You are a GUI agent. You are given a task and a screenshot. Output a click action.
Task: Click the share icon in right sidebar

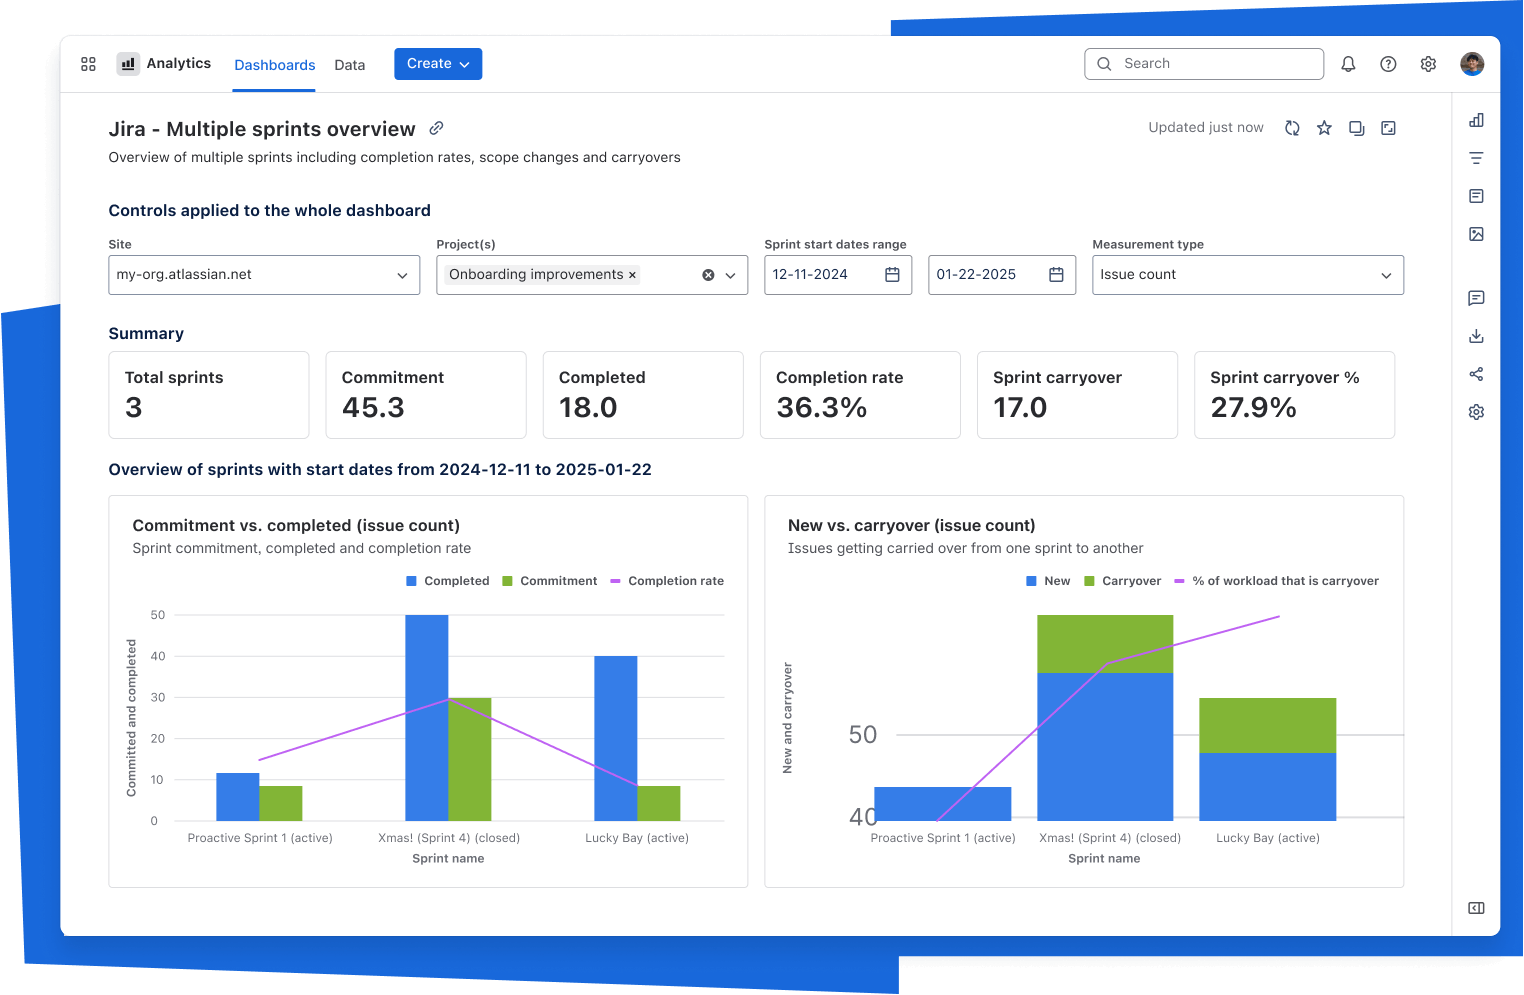(x=1476, y=374)
